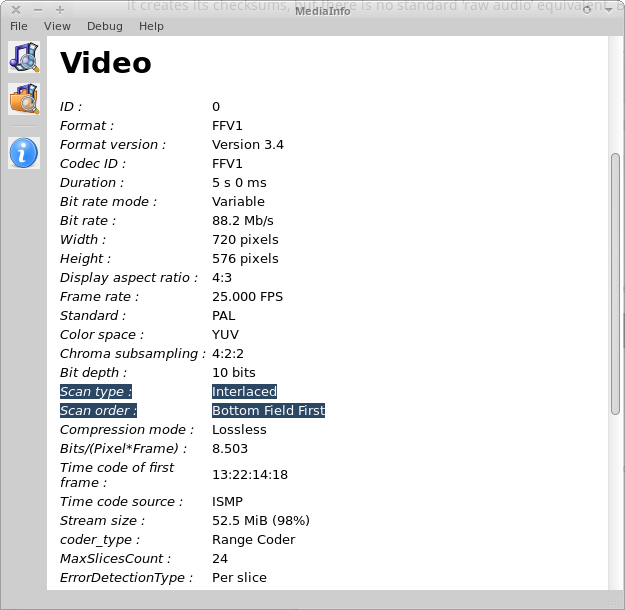The width and height of the screenshot is (625, 610).
Task: Open the File menu
Action: pos(19,26)
